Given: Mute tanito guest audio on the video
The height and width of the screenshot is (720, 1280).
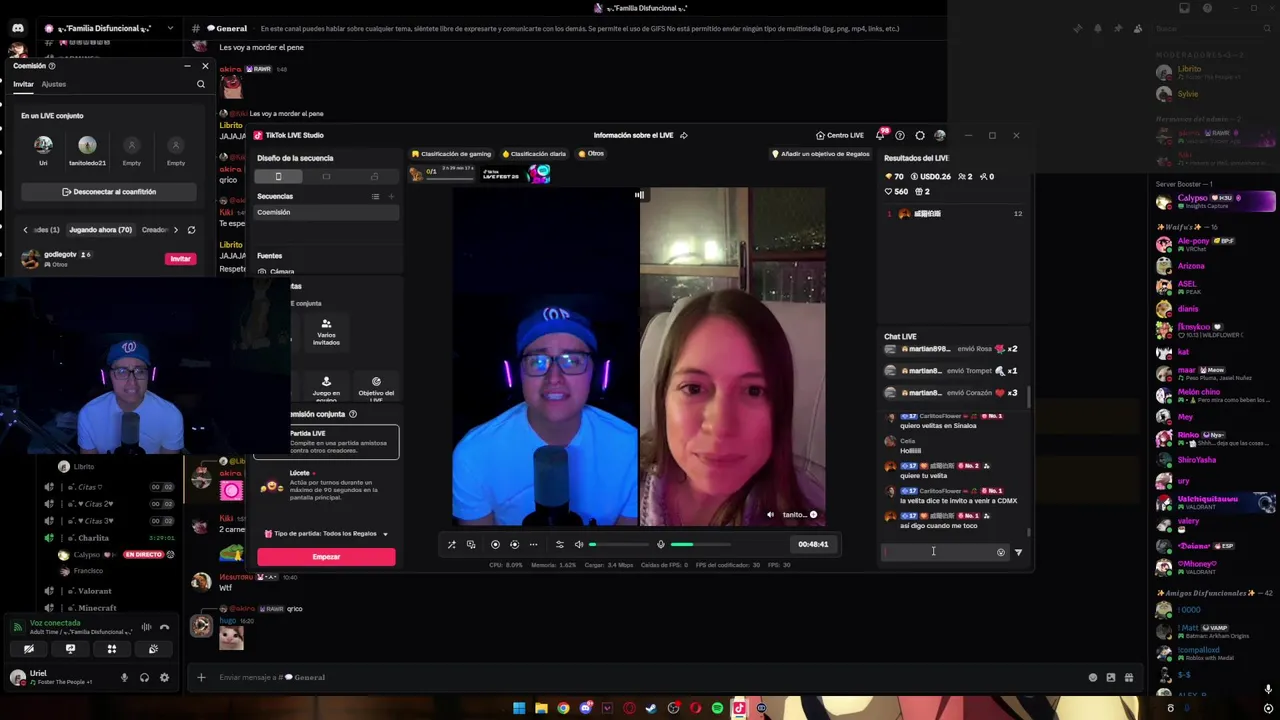Looking at the screenshot, I should click(x=770, y=514).
